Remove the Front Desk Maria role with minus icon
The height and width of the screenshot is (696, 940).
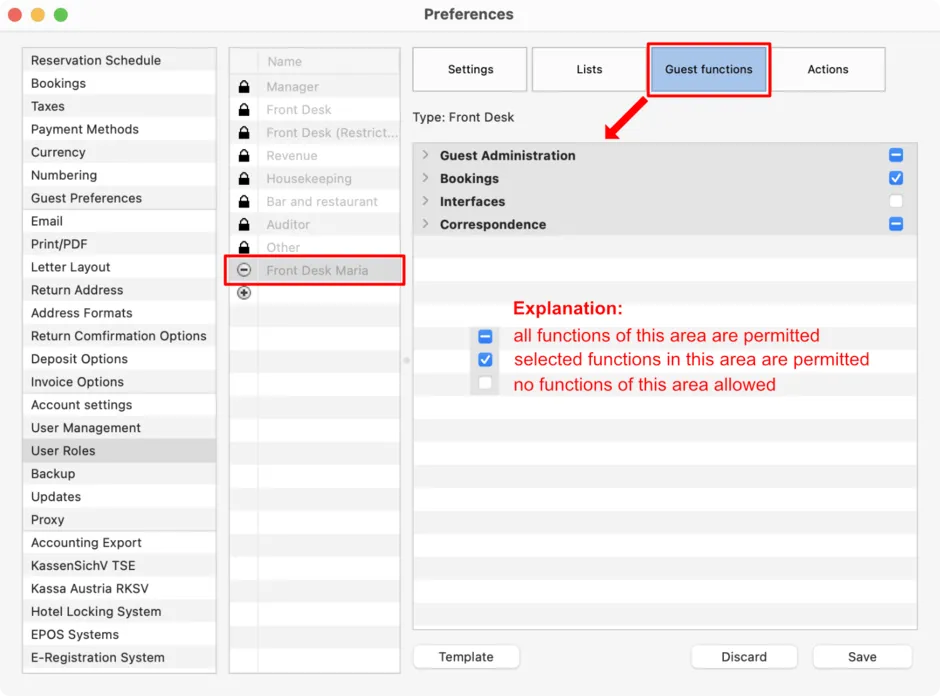point(244,270)
